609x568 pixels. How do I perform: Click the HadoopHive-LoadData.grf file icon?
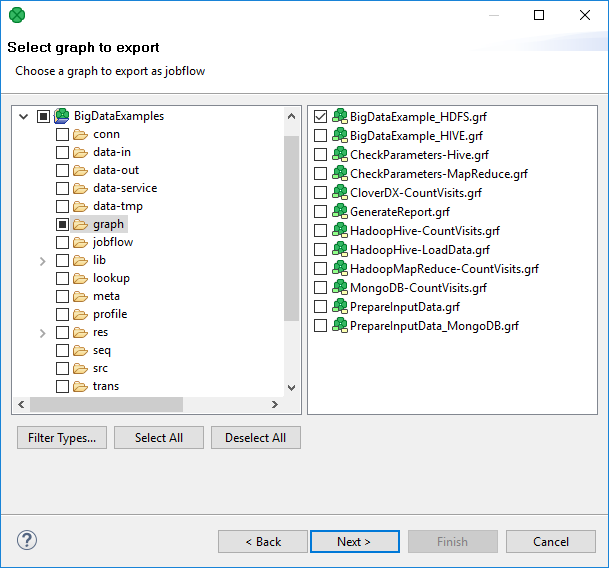(x=339, y=250)
